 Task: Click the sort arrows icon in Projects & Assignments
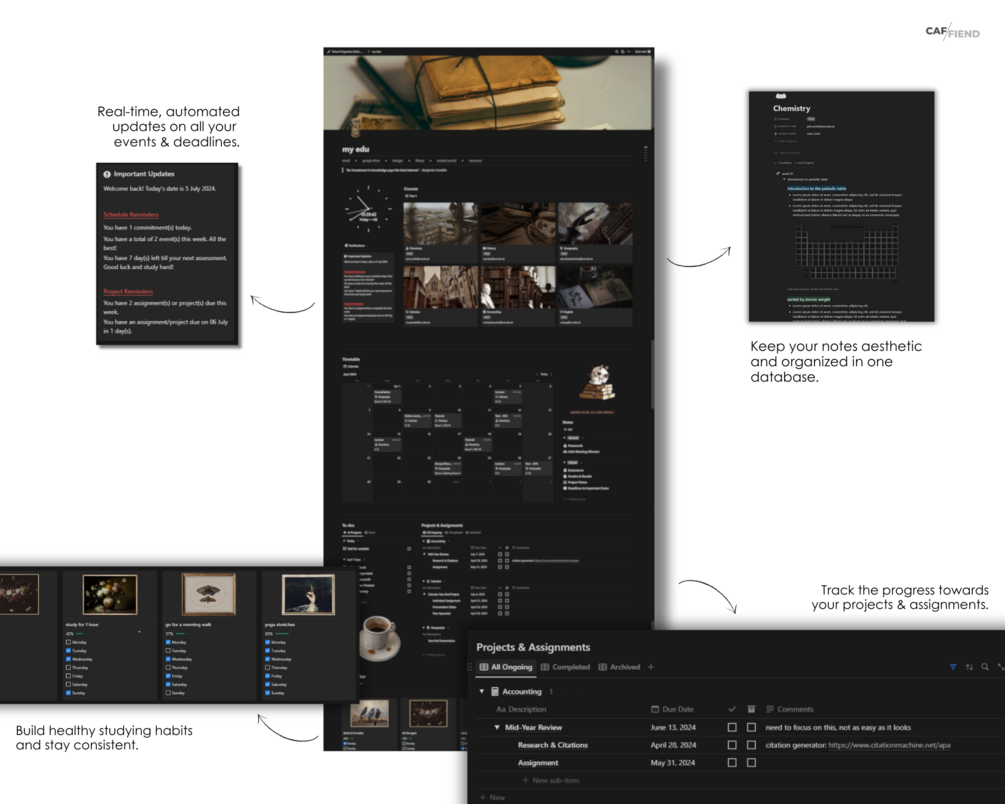point(969,667)
